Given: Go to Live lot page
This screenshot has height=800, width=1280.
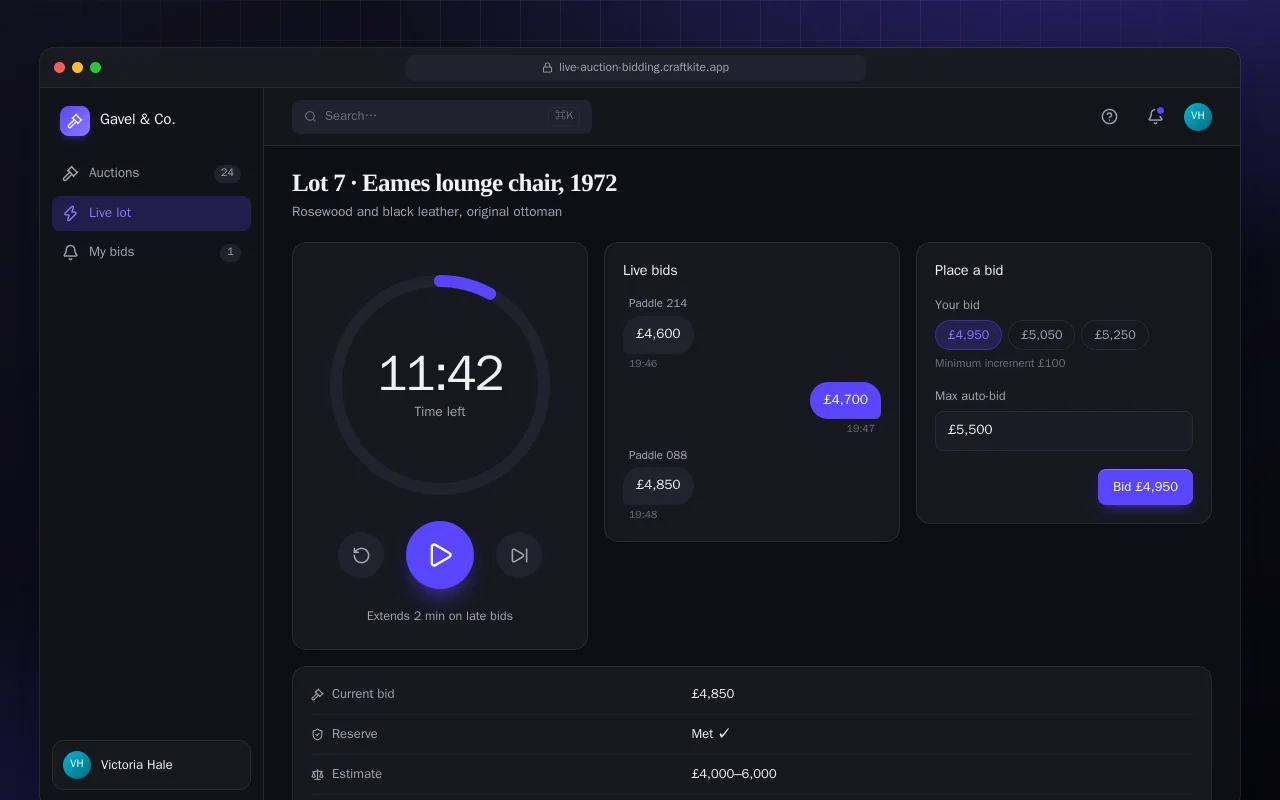Looking at the screenshot, I should [151, 213].
